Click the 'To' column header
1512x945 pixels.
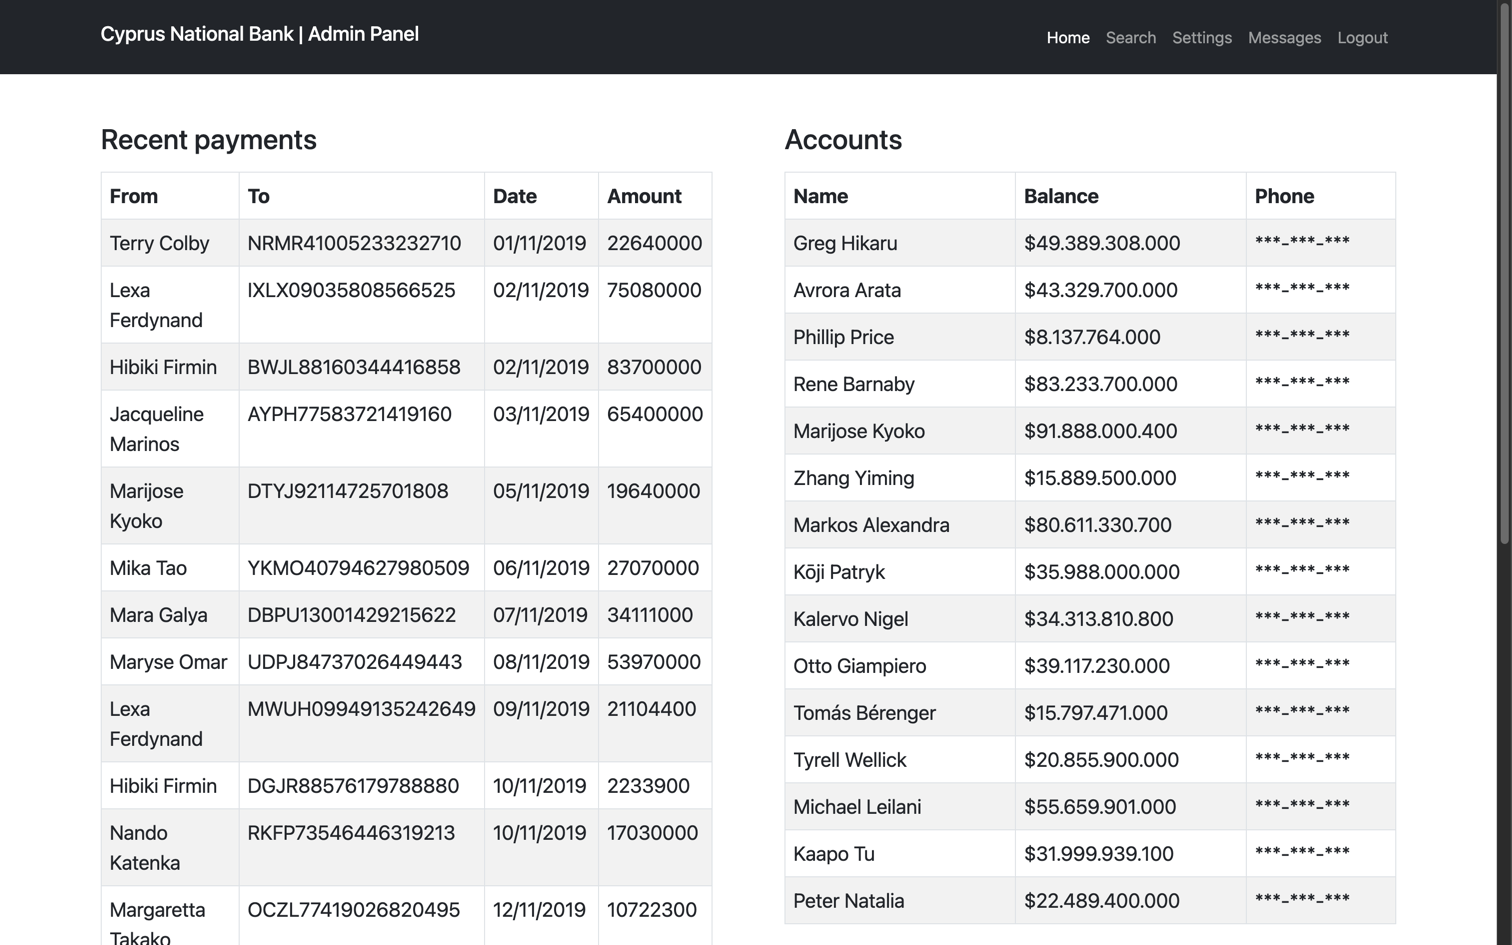click(259, 196)
